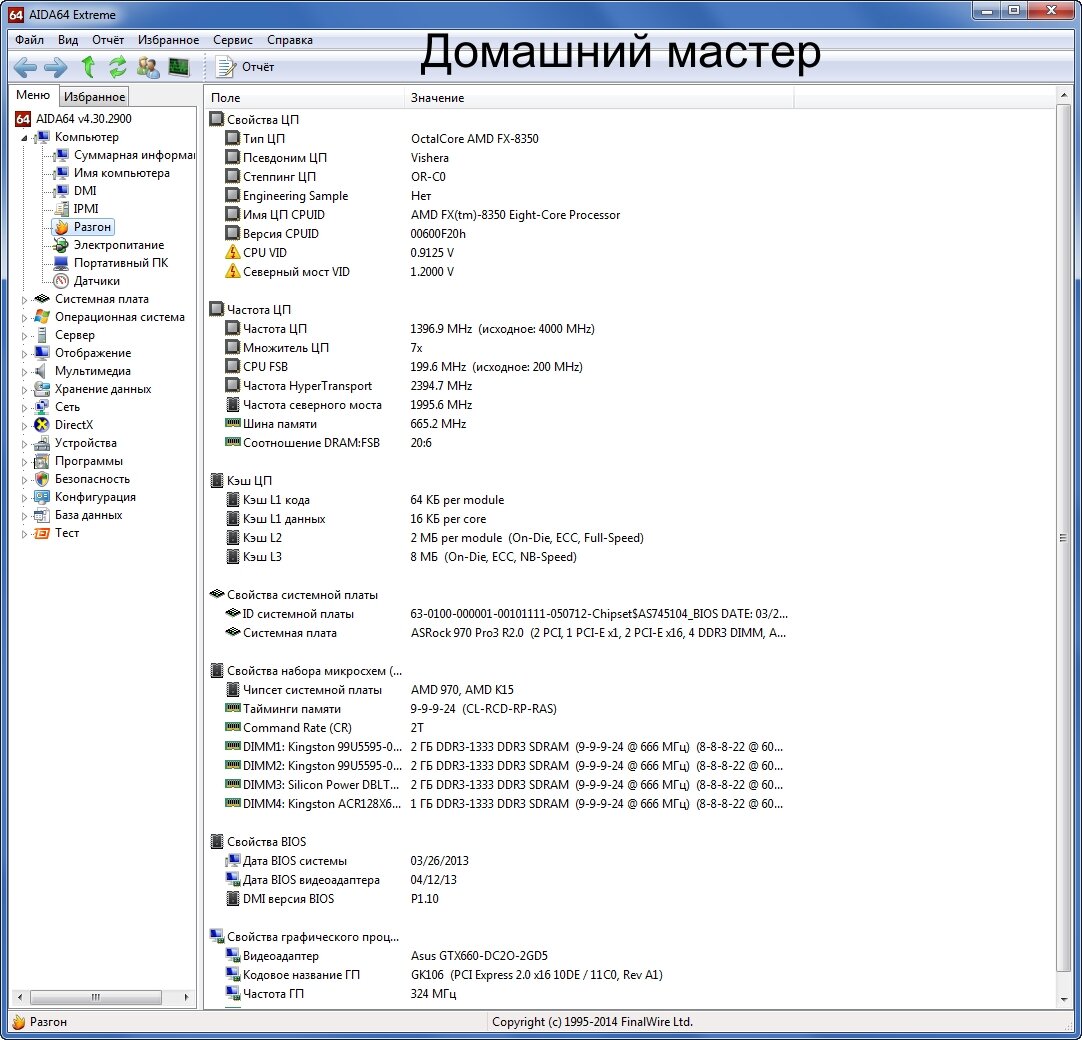The width and height of the screenshot is (1082, 1040).
Task: Click the Back navigation arrow icon
Action: 25,67
